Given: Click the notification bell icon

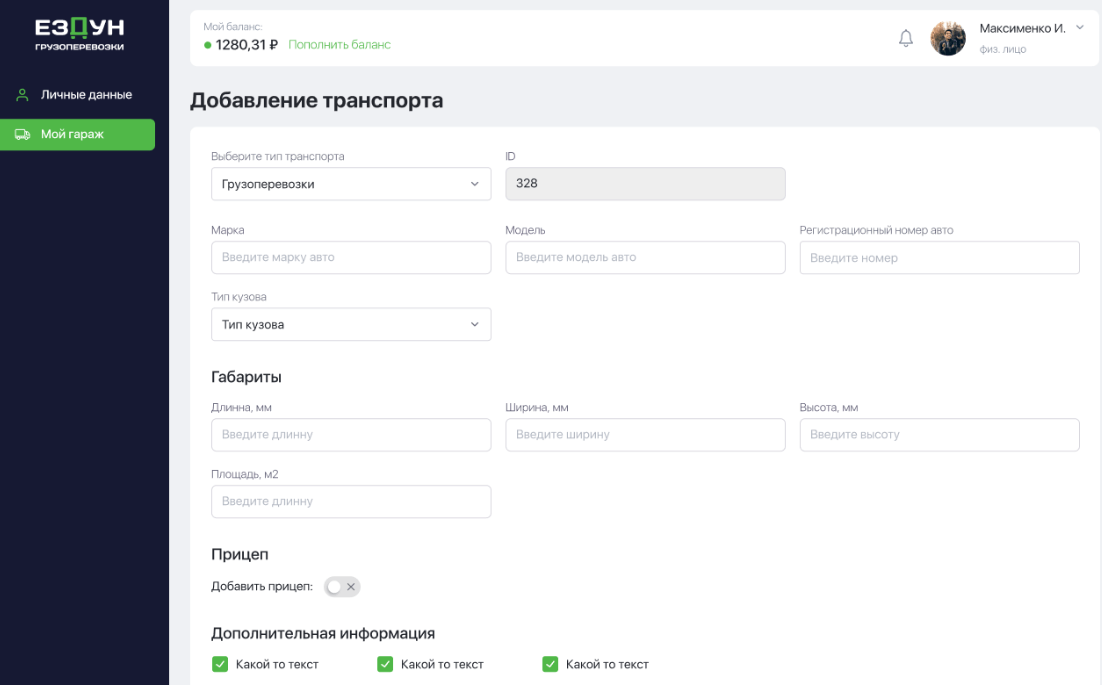Looking at the screenshot, I should point(906,39).
